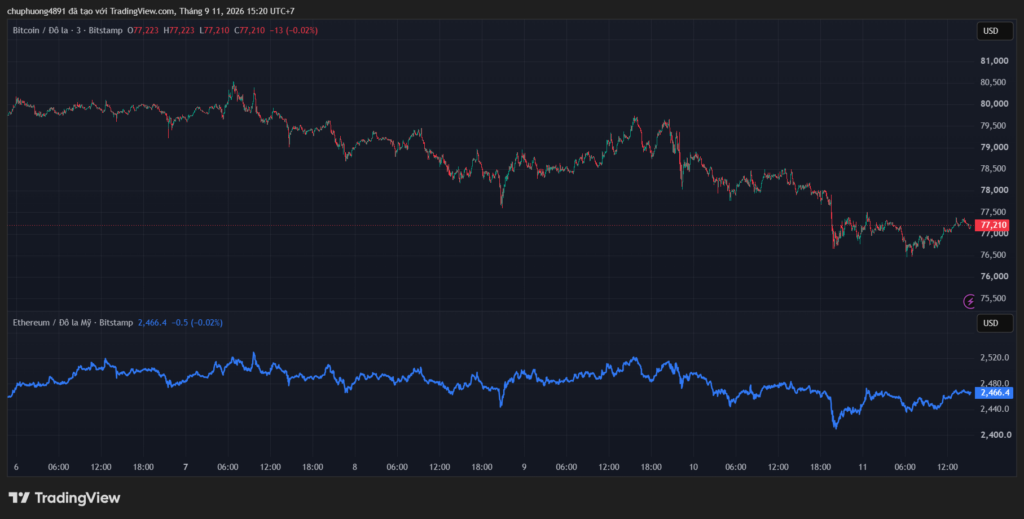Select the Bitcoin / Đô la Bitstamp symbol title
The width and height of the screenshot is (1024, 519).
point(67,31)
